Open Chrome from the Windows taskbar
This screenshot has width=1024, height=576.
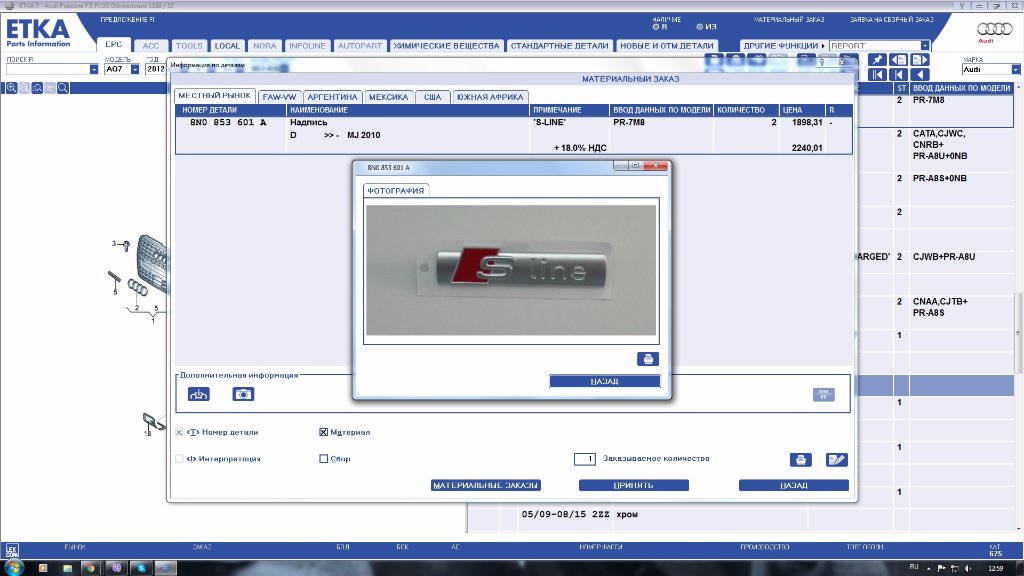click(x=90, y=567)
